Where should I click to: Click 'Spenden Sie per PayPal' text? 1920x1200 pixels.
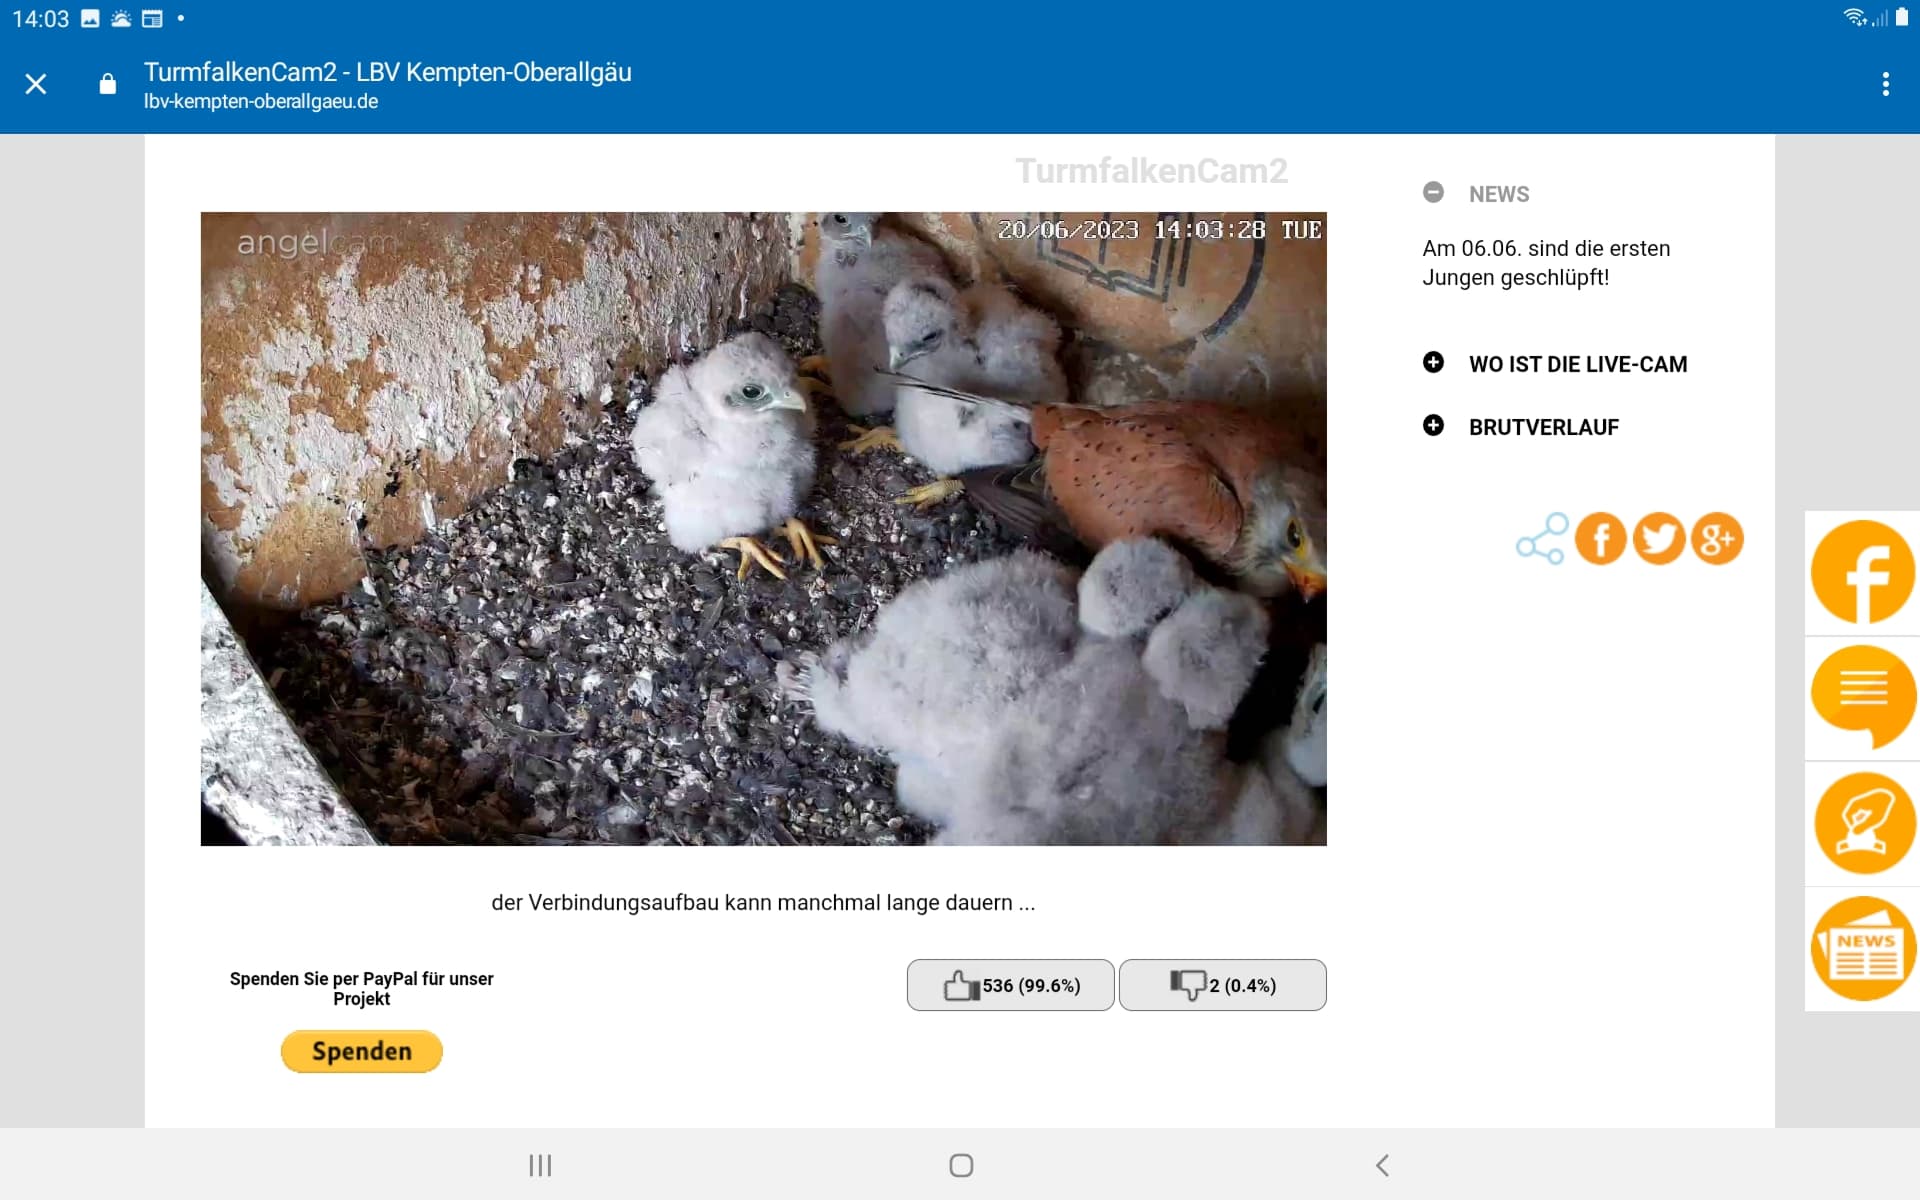361,988
